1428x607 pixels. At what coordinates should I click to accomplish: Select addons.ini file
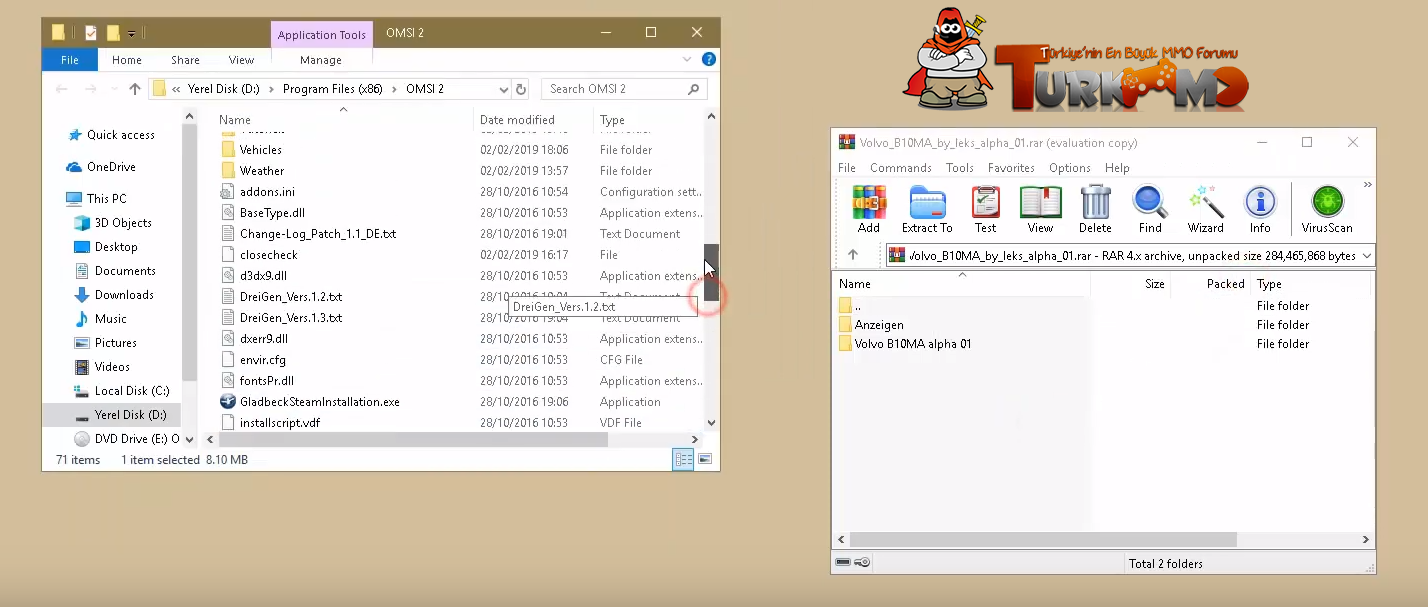tap(267, 192)
